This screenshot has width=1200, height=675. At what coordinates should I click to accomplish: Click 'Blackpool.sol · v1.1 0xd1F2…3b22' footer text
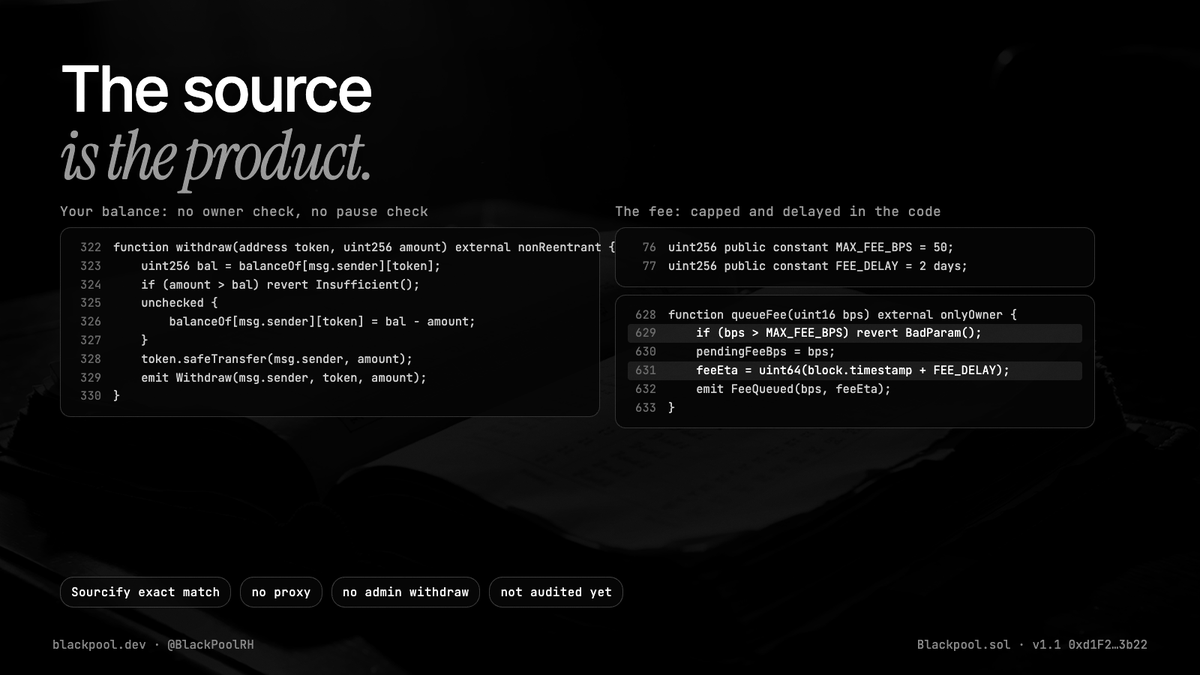click(1032, 645)
